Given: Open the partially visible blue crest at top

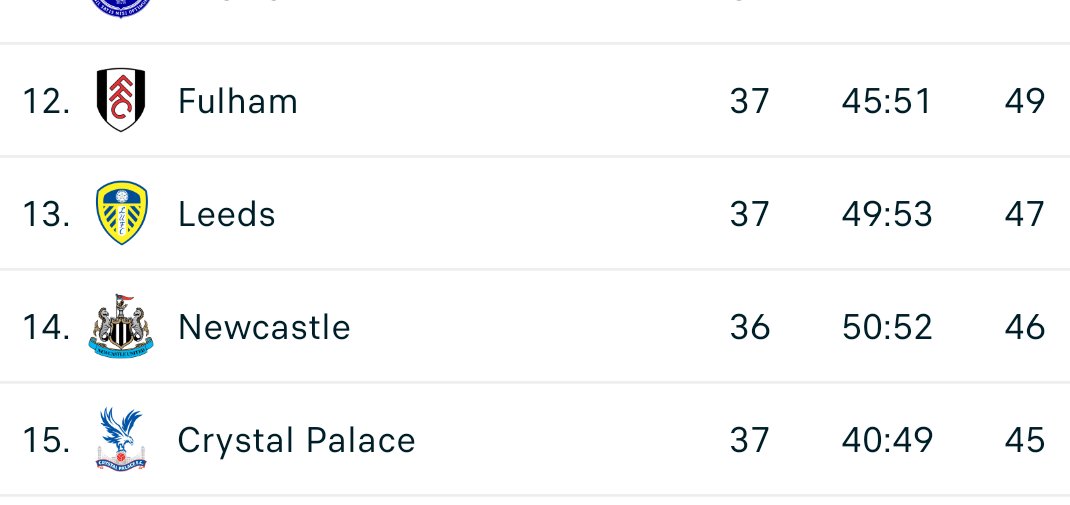Looking at the screenshot, I should (x=121, y=8).
